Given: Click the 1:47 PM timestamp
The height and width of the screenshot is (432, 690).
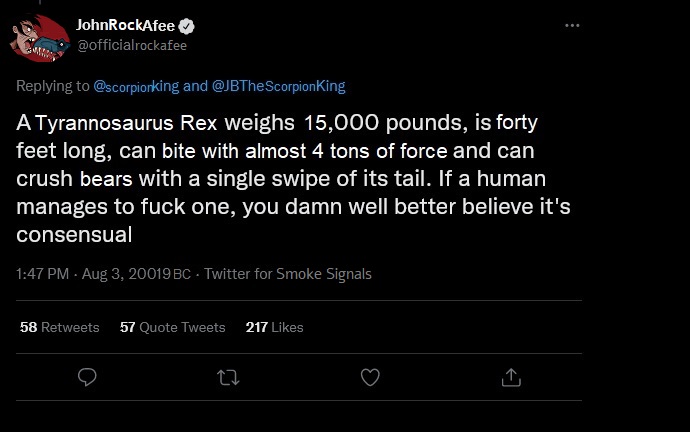Looking at the screenshot, I should click(x=43, y=274).
